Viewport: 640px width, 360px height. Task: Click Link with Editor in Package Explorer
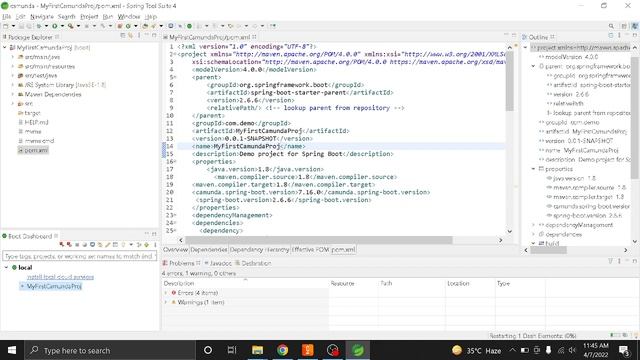pos(130,36)
